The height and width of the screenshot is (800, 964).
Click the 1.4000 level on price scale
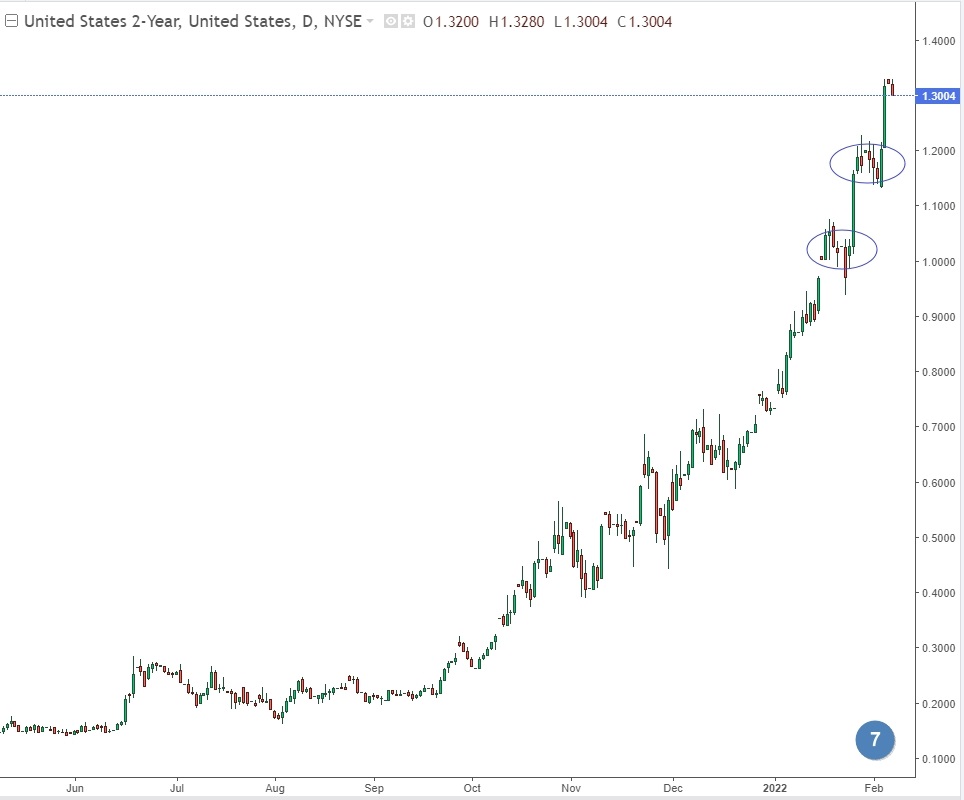tap(938, 41)
